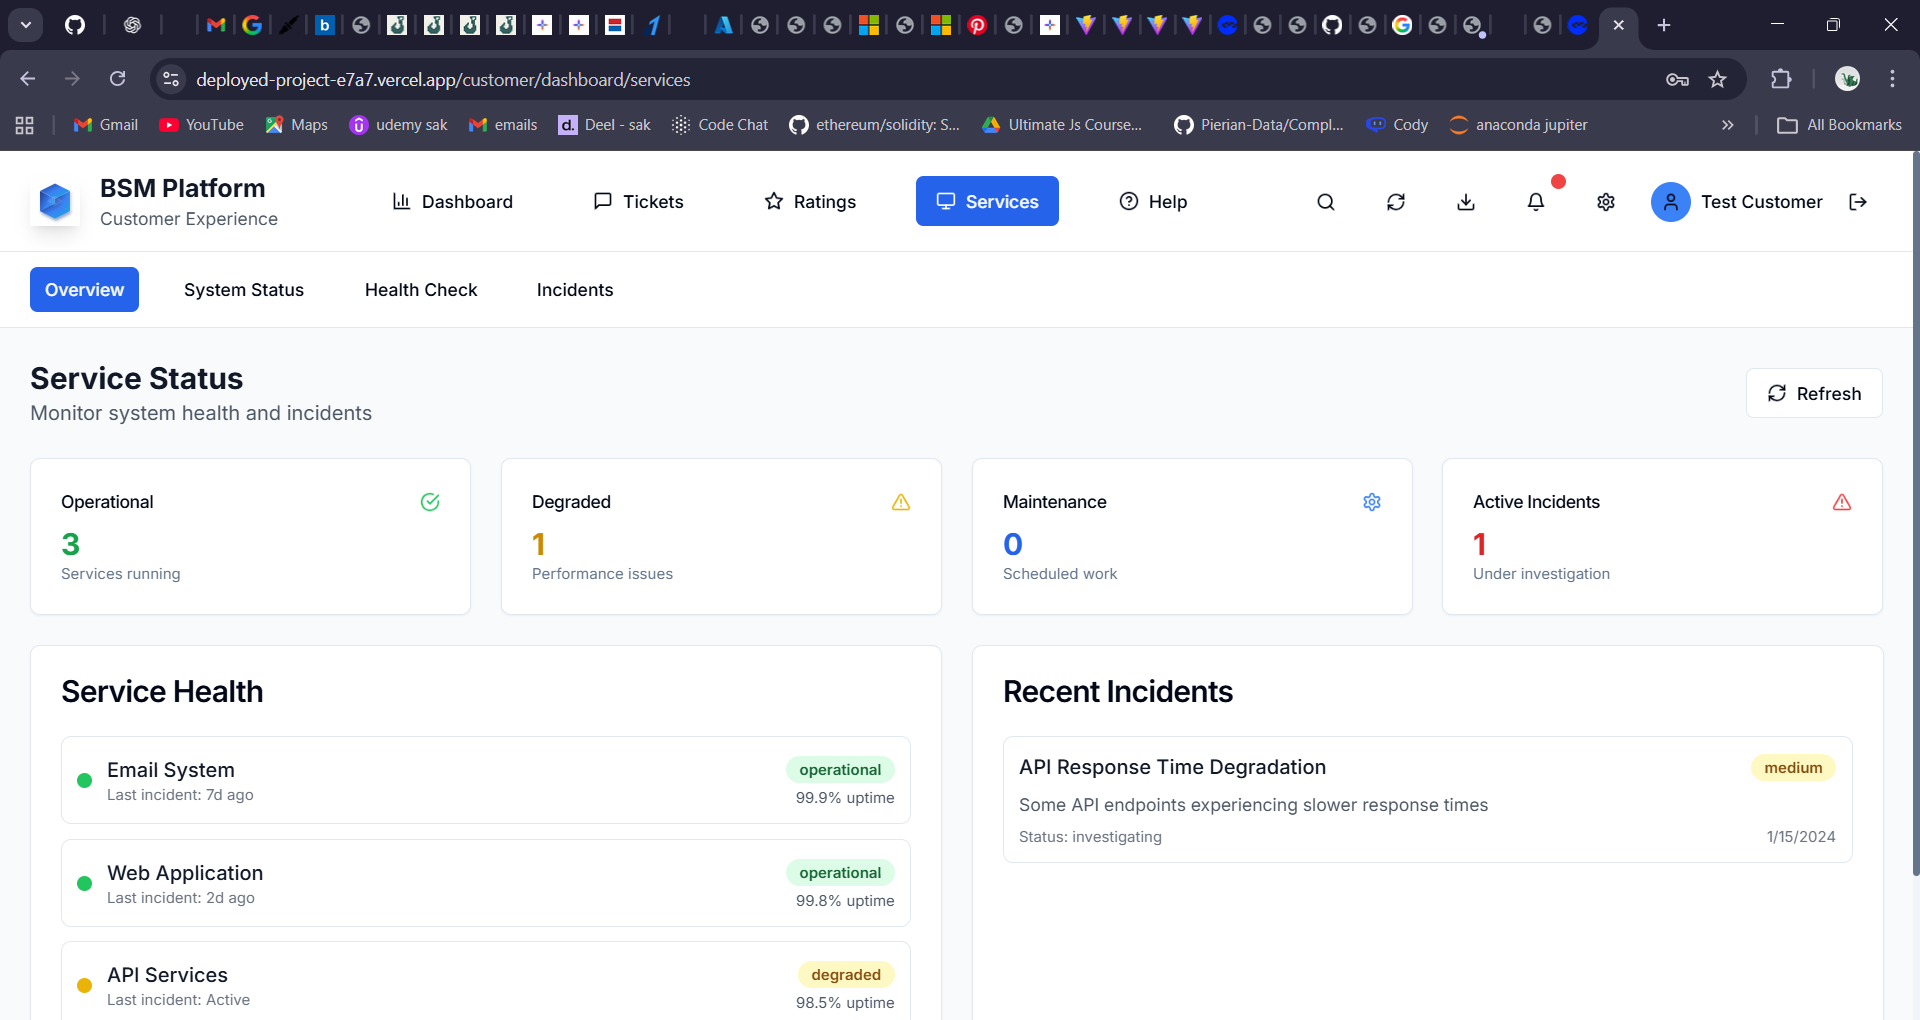
Task: Click 'Status: investigating' text
Action: tap(1090, 837)
